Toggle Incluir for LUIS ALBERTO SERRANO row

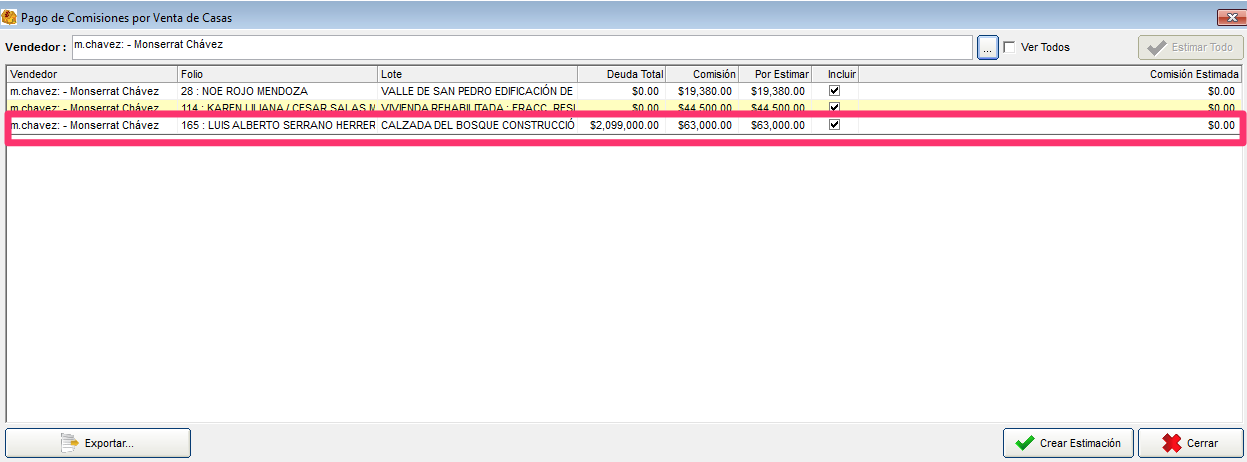(x=834, y=125)
